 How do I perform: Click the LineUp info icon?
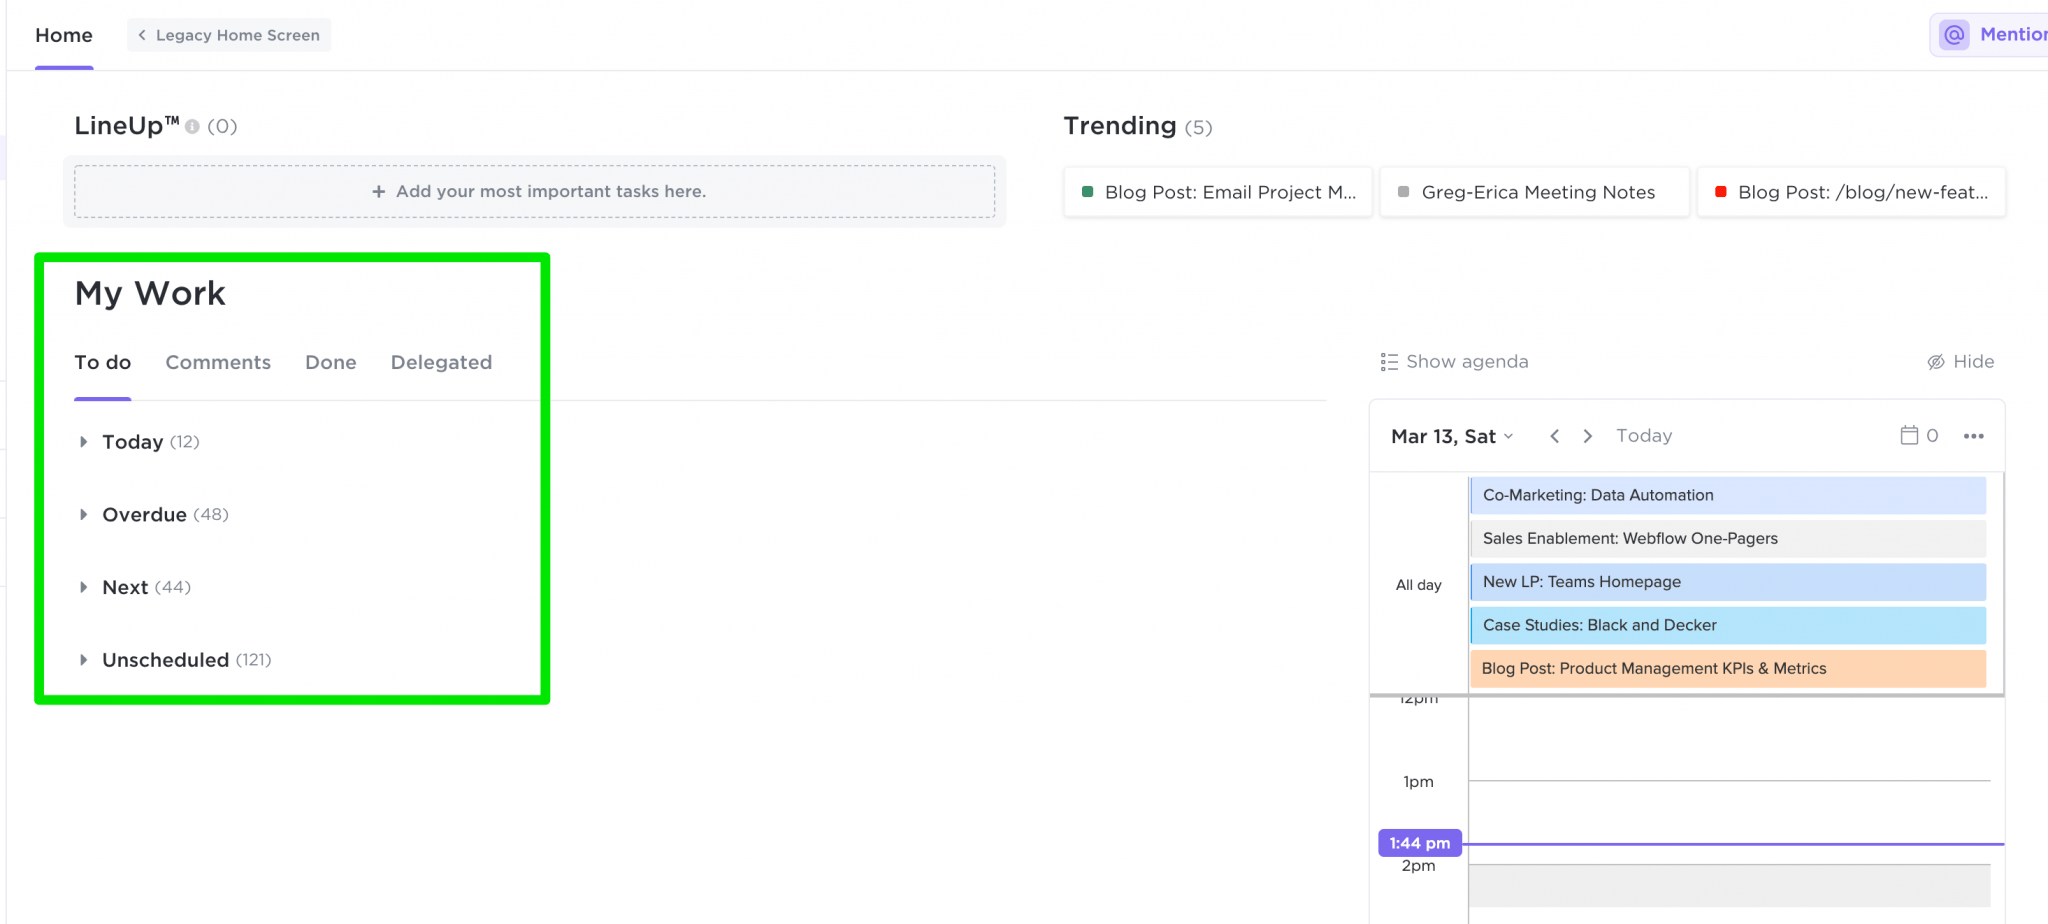[192, 127]
